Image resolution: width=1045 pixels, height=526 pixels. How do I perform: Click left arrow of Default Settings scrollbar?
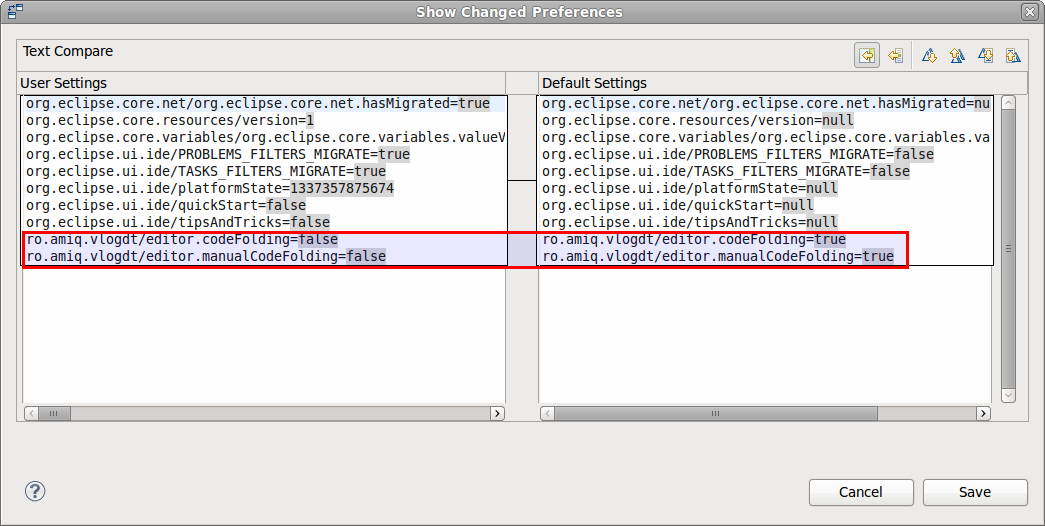tap(547, 413)
